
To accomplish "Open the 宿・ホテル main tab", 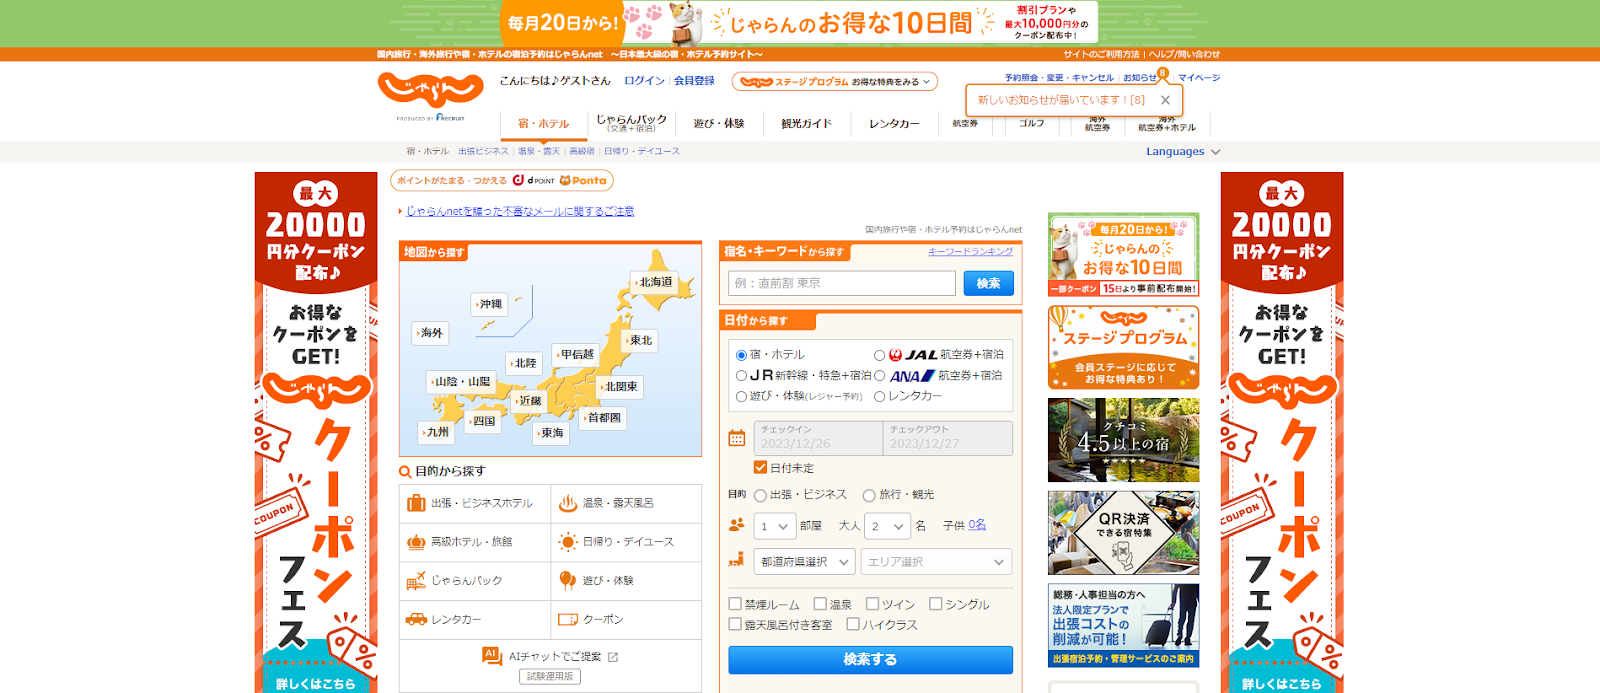I will click(543, 124).
